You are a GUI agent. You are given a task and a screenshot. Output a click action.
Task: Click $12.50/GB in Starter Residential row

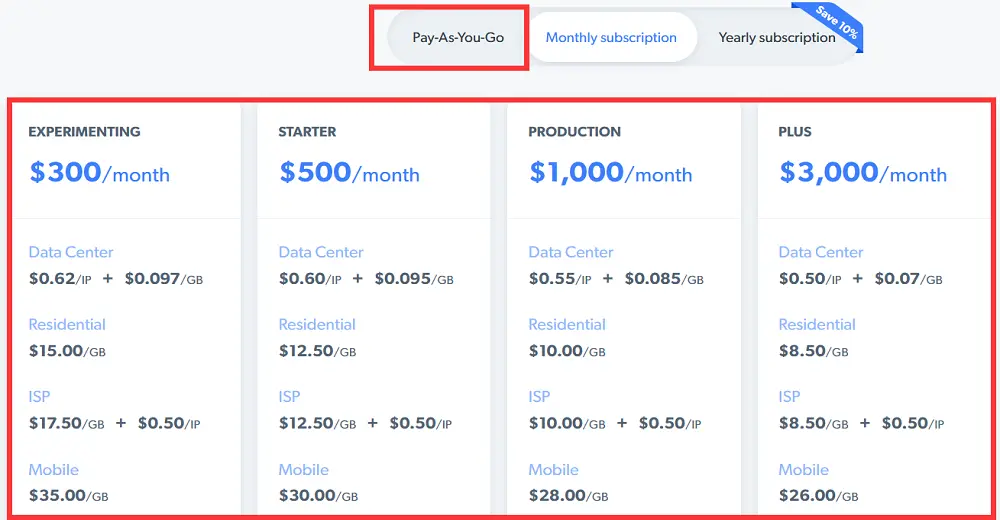317,351
